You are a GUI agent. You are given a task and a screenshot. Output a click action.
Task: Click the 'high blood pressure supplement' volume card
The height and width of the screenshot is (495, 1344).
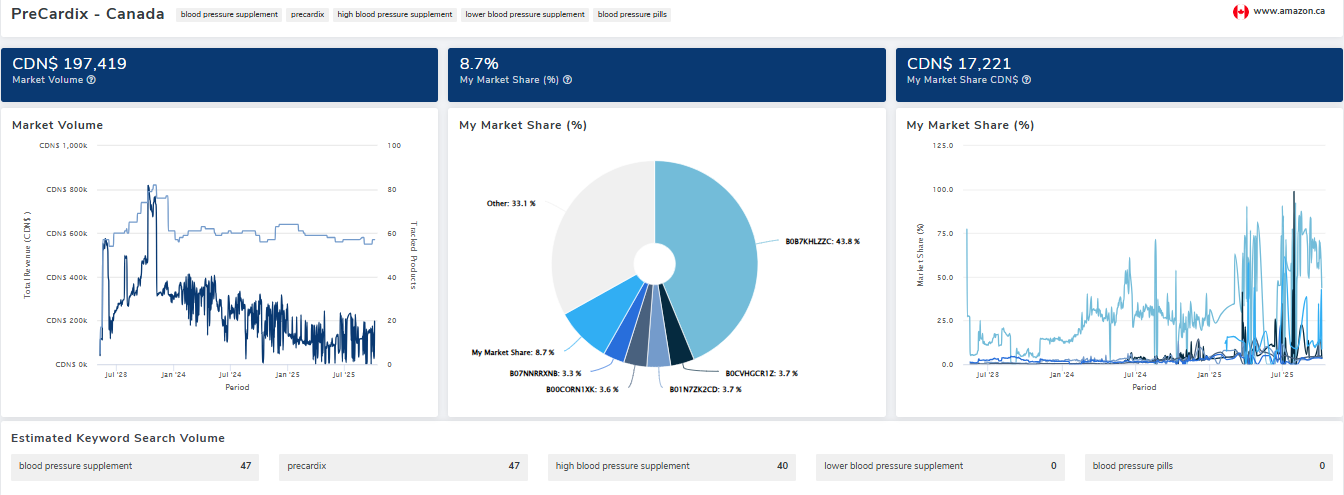[x=671, y=466]
